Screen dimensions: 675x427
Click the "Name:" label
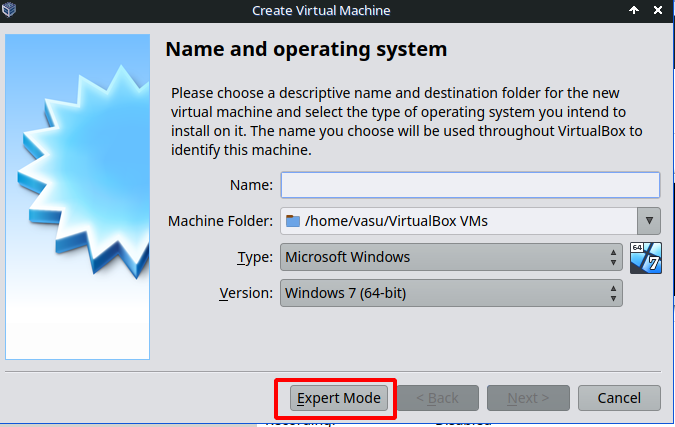pos(250,185)
